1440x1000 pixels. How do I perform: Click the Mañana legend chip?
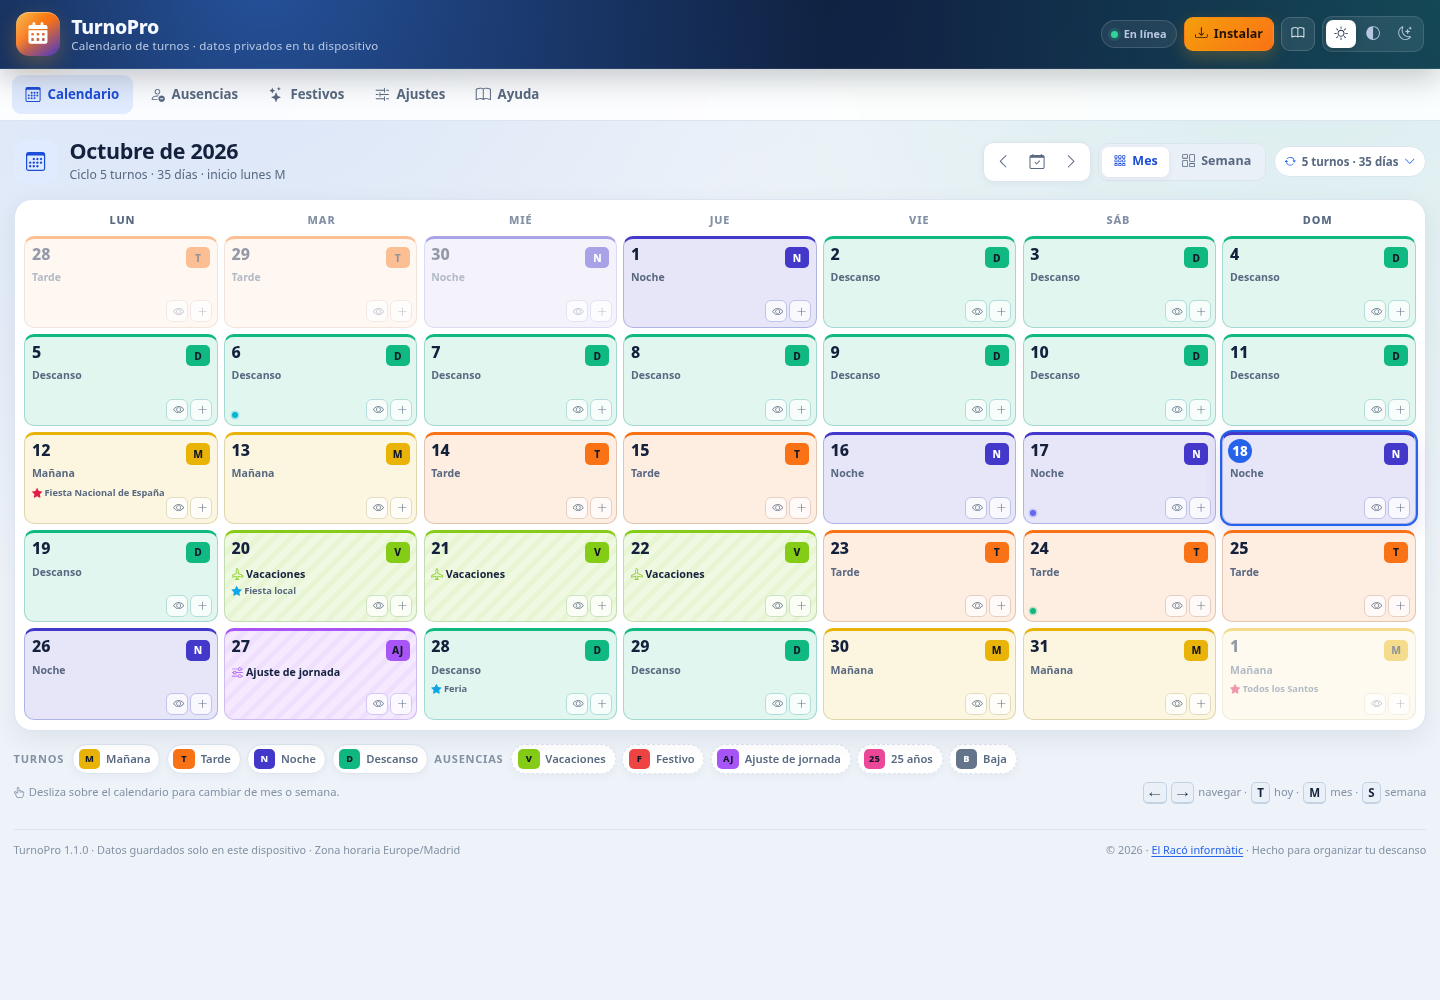coord(116,759)
